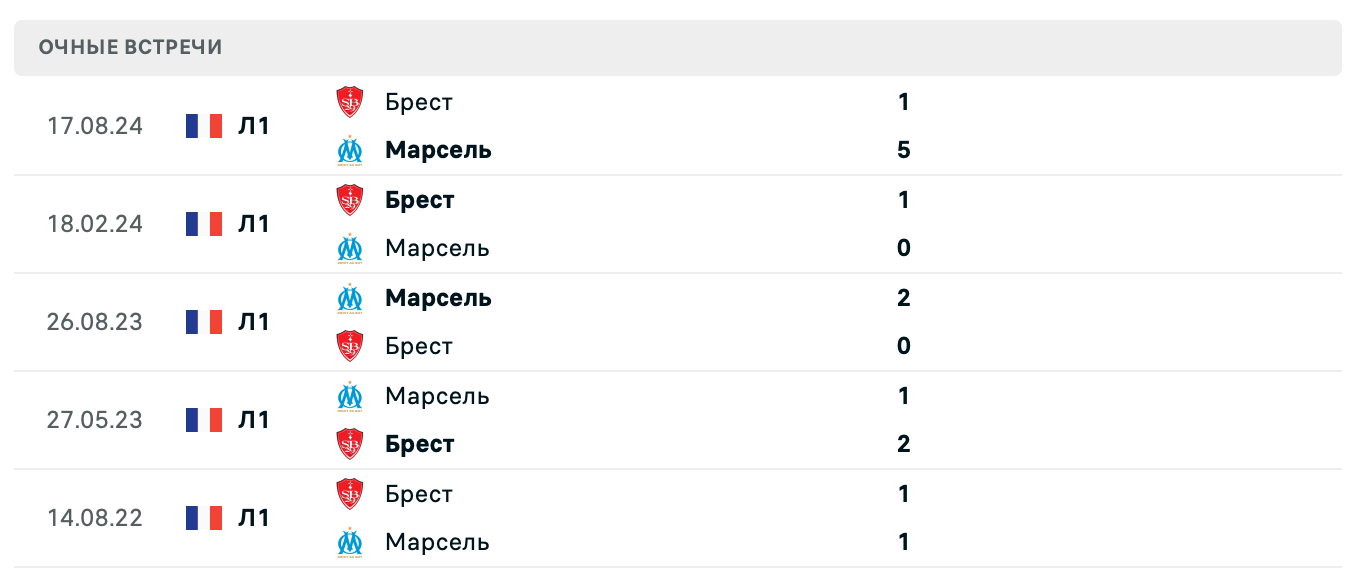The image size is (1358, 588).
Task: Click the bold Марсель team name in the first match
Action: point(437,150)
